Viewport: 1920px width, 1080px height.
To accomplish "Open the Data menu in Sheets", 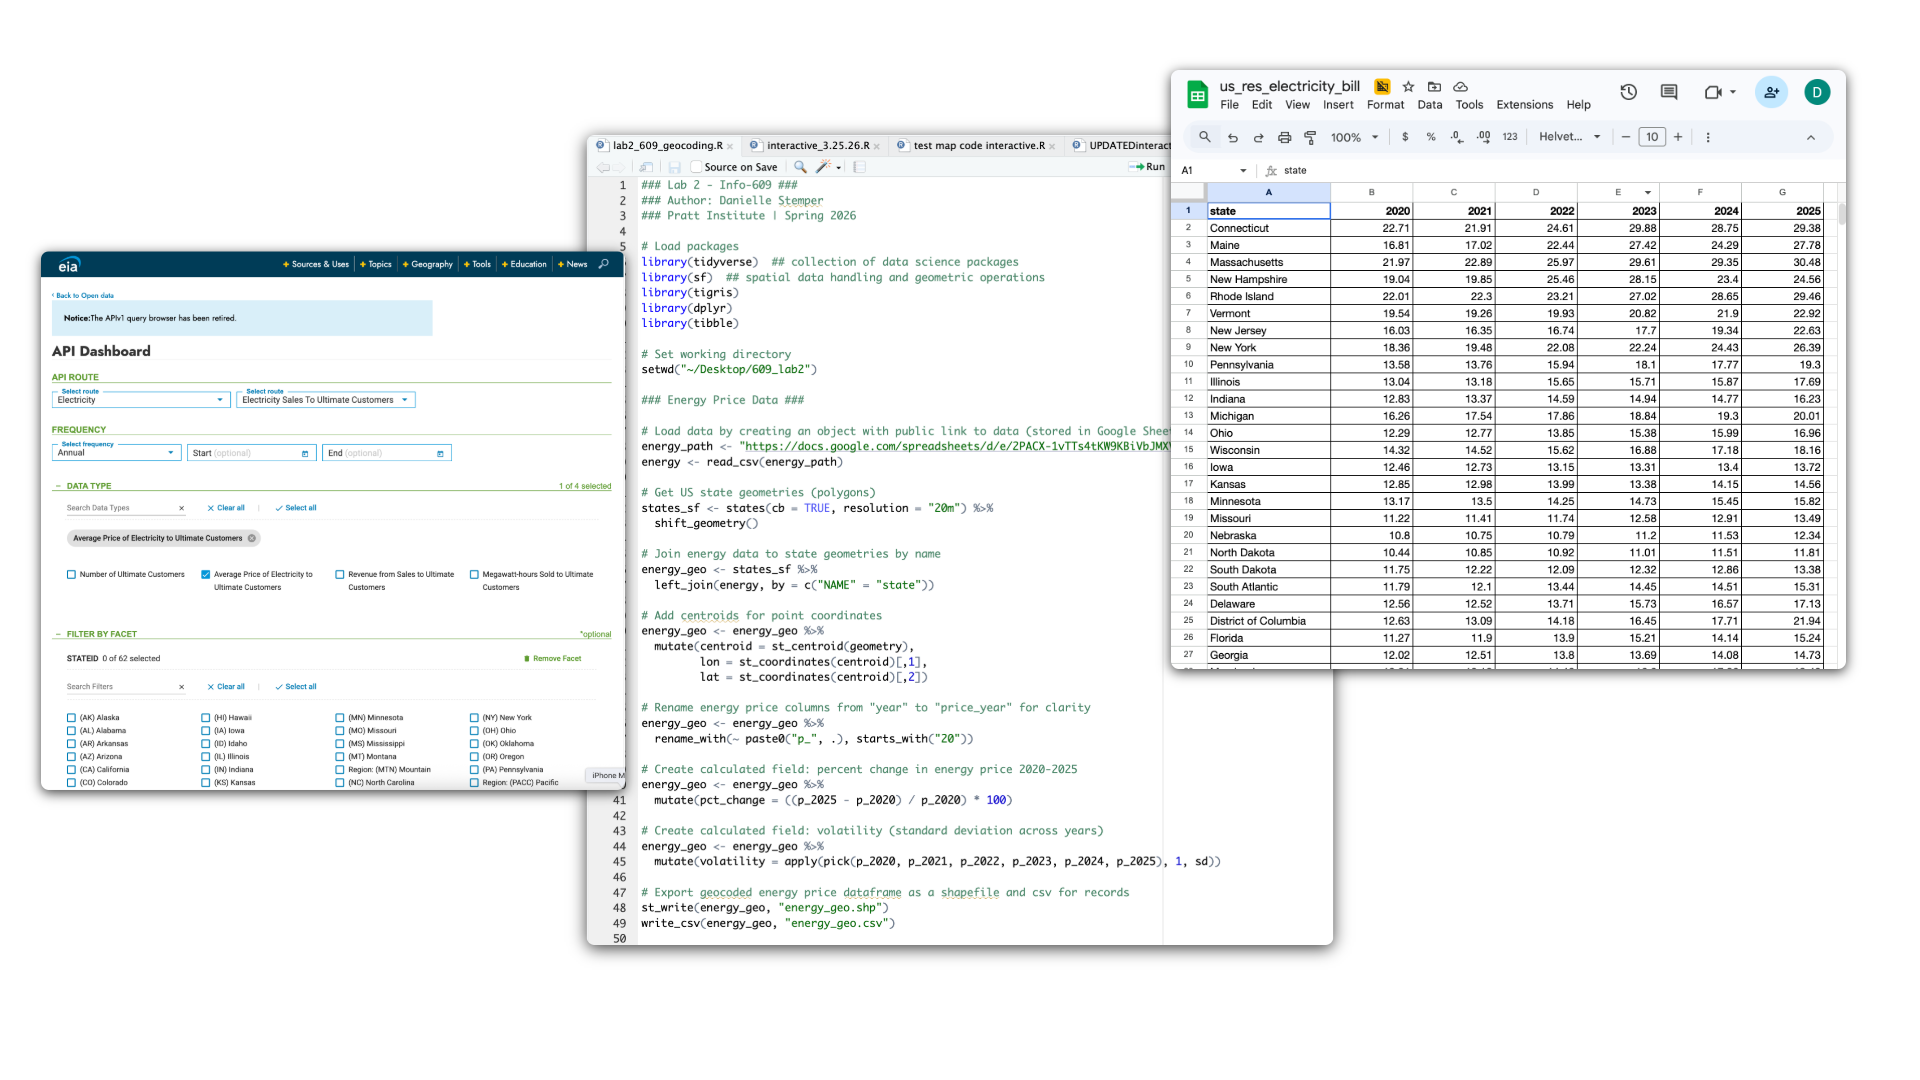I will click(x=1429, y=105).
